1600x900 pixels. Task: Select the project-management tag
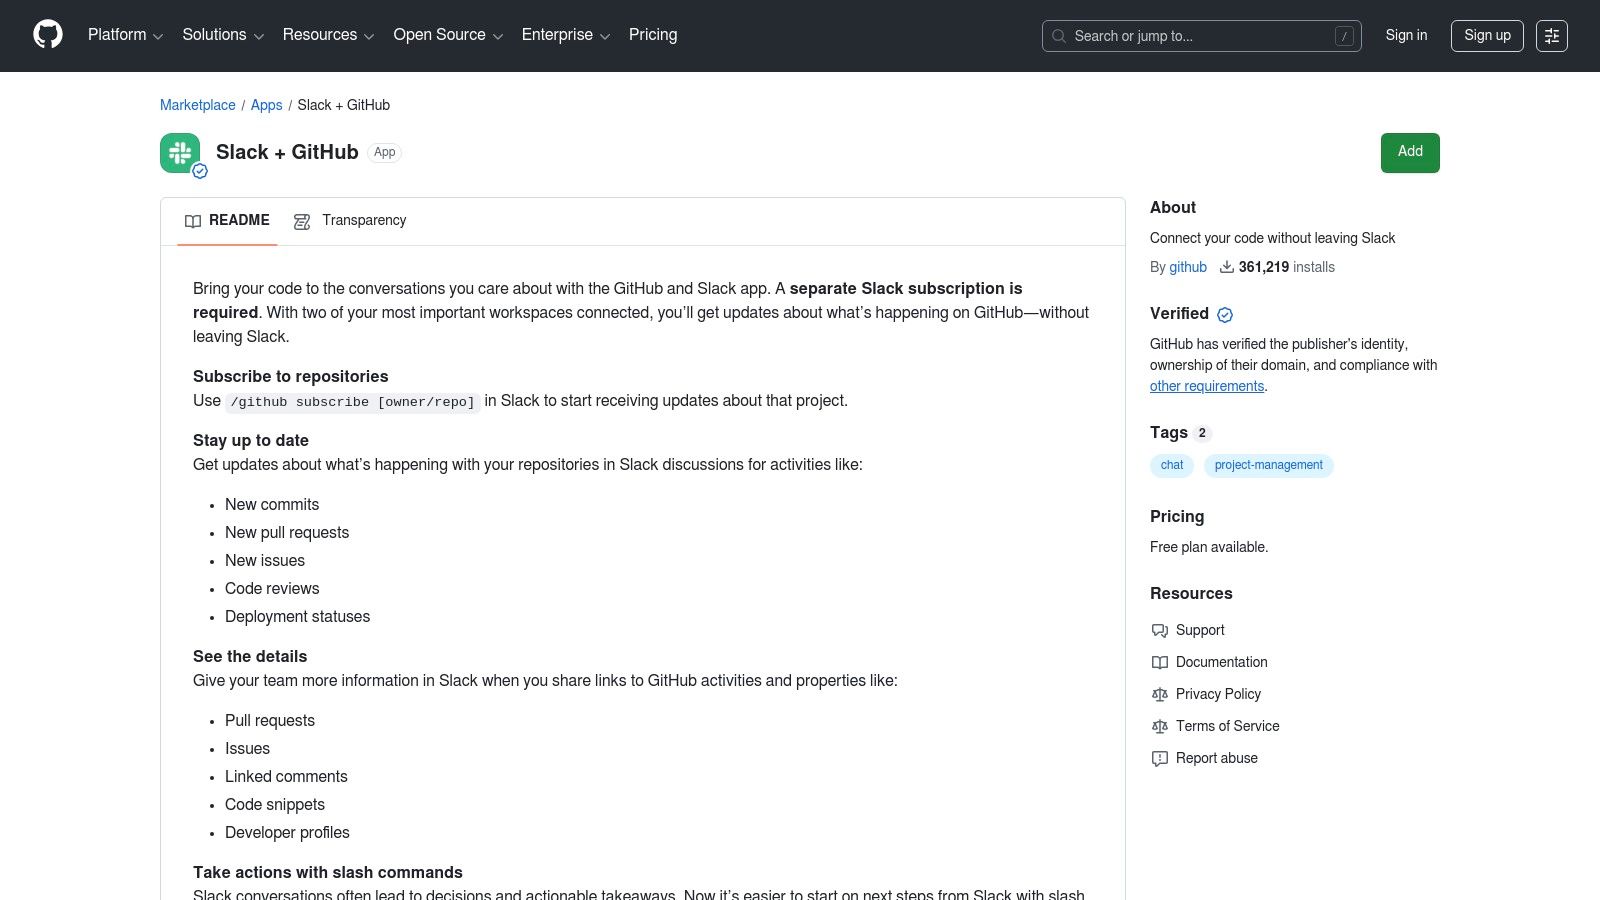point(1268,465)
